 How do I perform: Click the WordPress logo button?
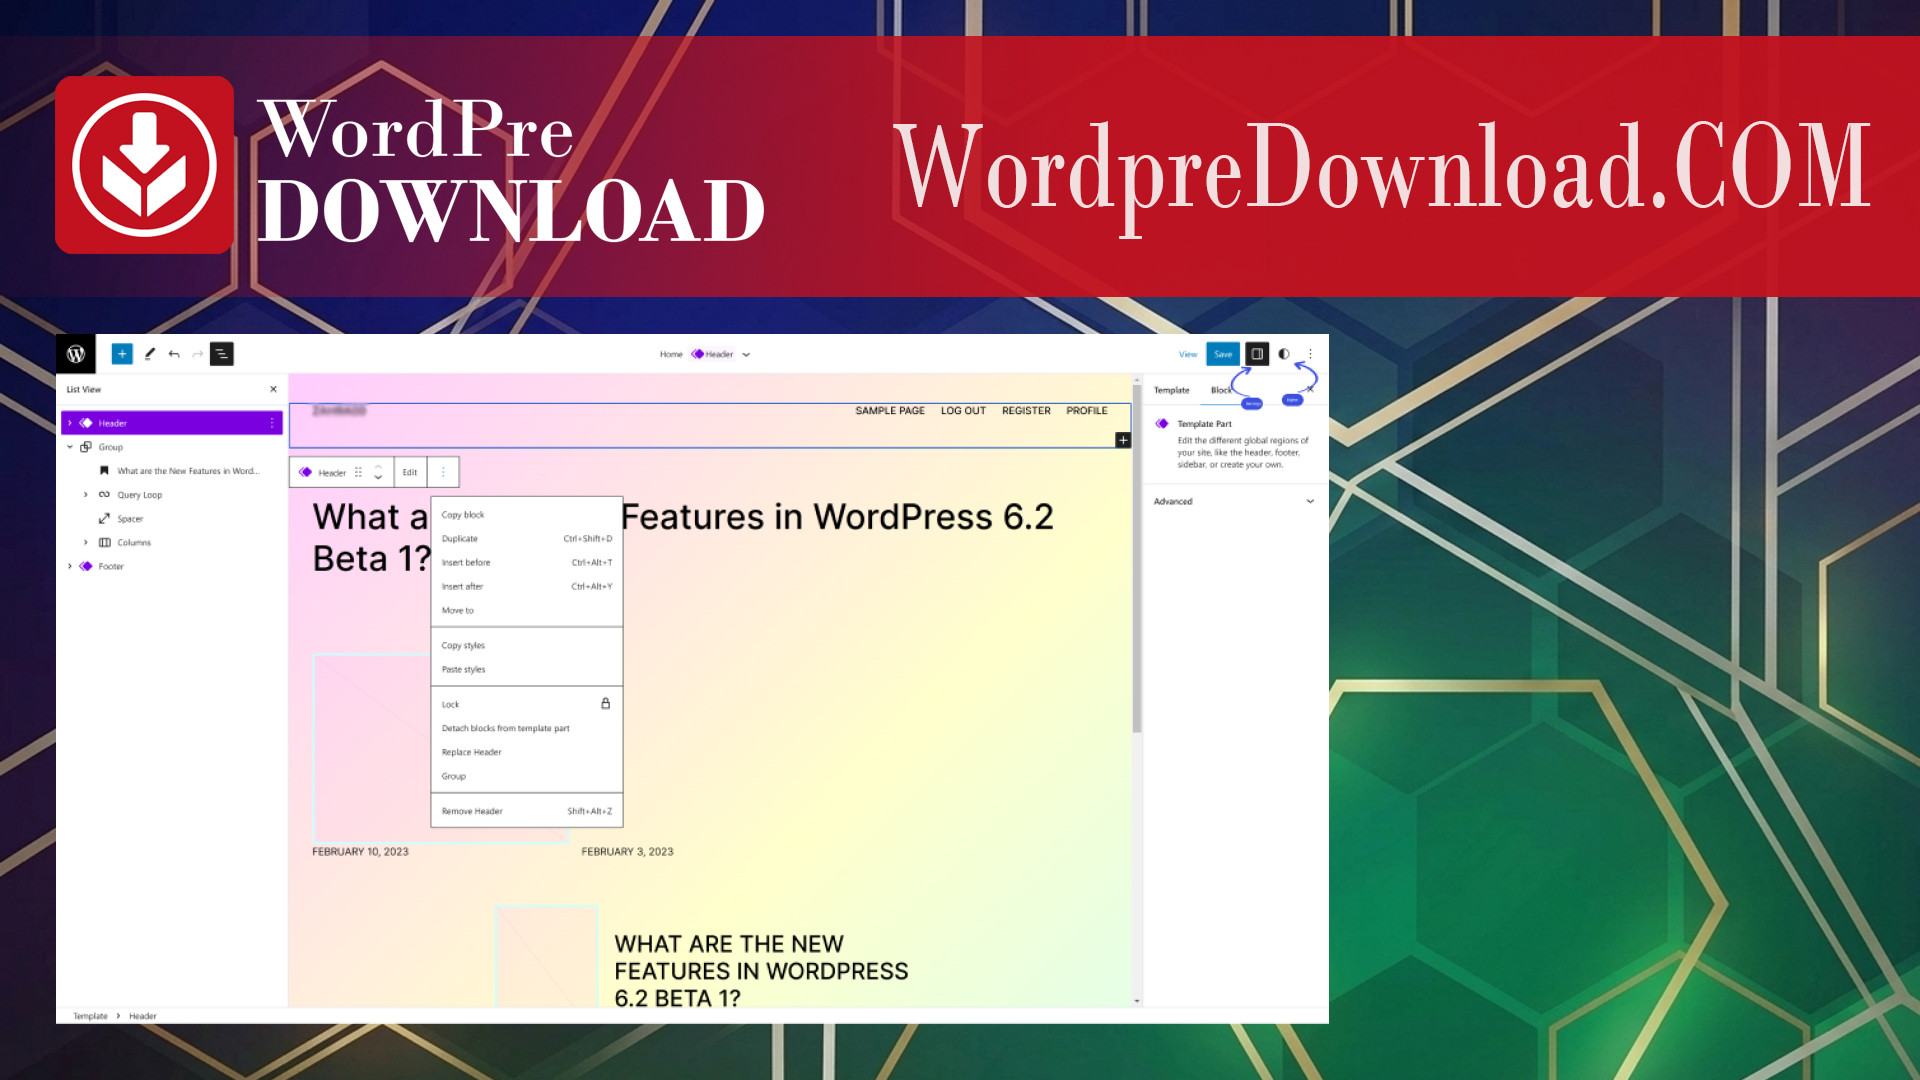click(76, 354)
